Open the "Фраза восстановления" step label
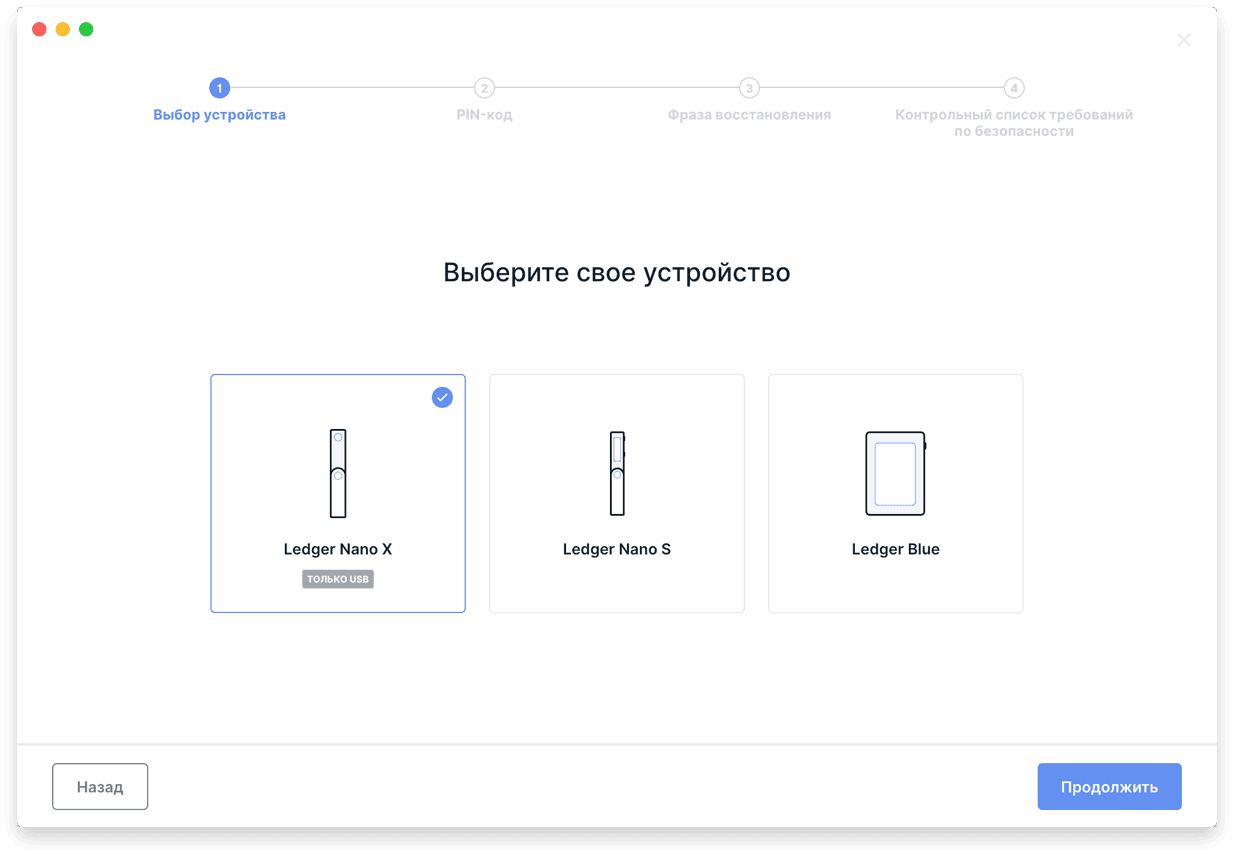 click(x=749, y=115)
